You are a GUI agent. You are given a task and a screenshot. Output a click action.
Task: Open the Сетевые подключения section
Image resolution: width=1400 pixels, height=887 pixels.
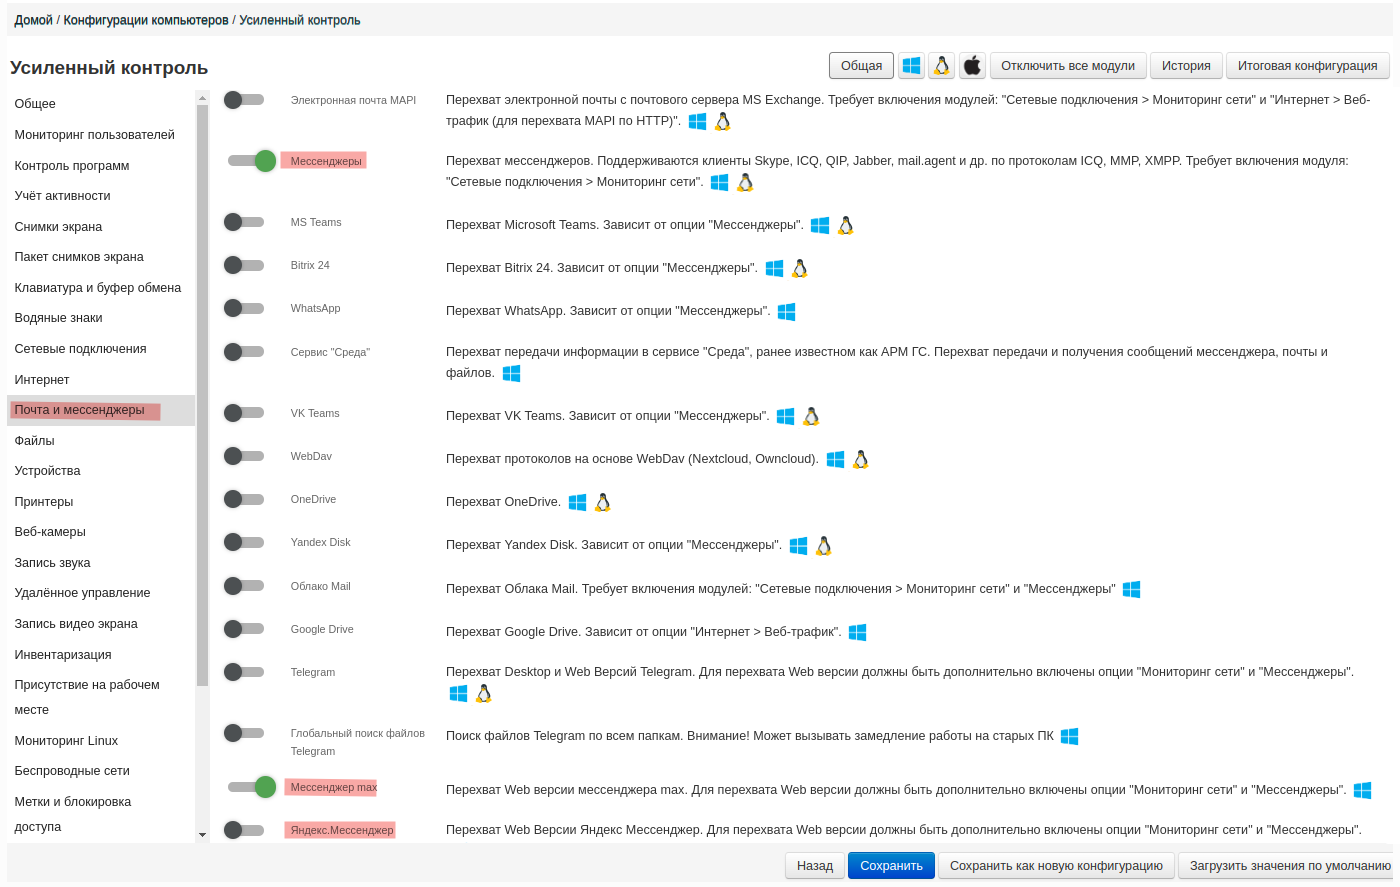pyautogui.click(x=80, y=349)
